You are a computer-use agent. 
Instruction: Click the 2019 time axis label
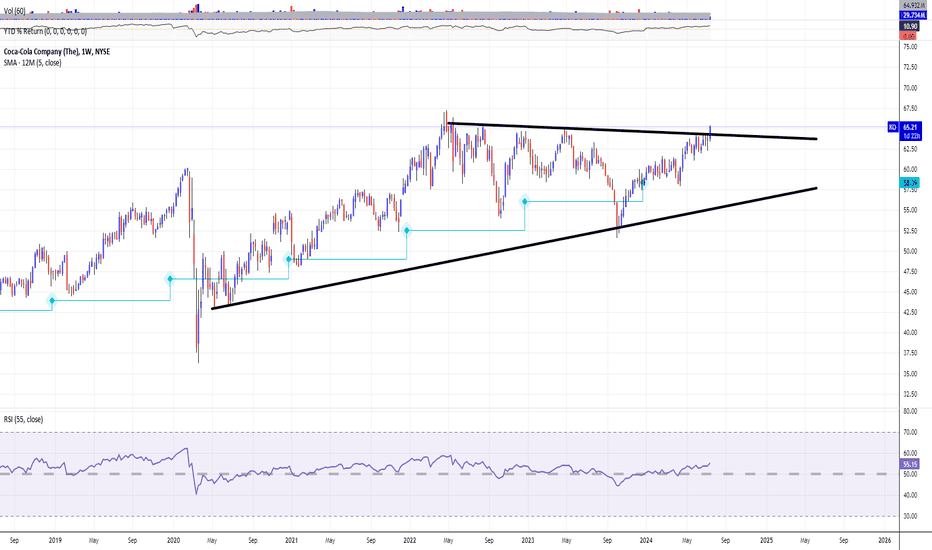pyautogui.click(x=55, y=540)
